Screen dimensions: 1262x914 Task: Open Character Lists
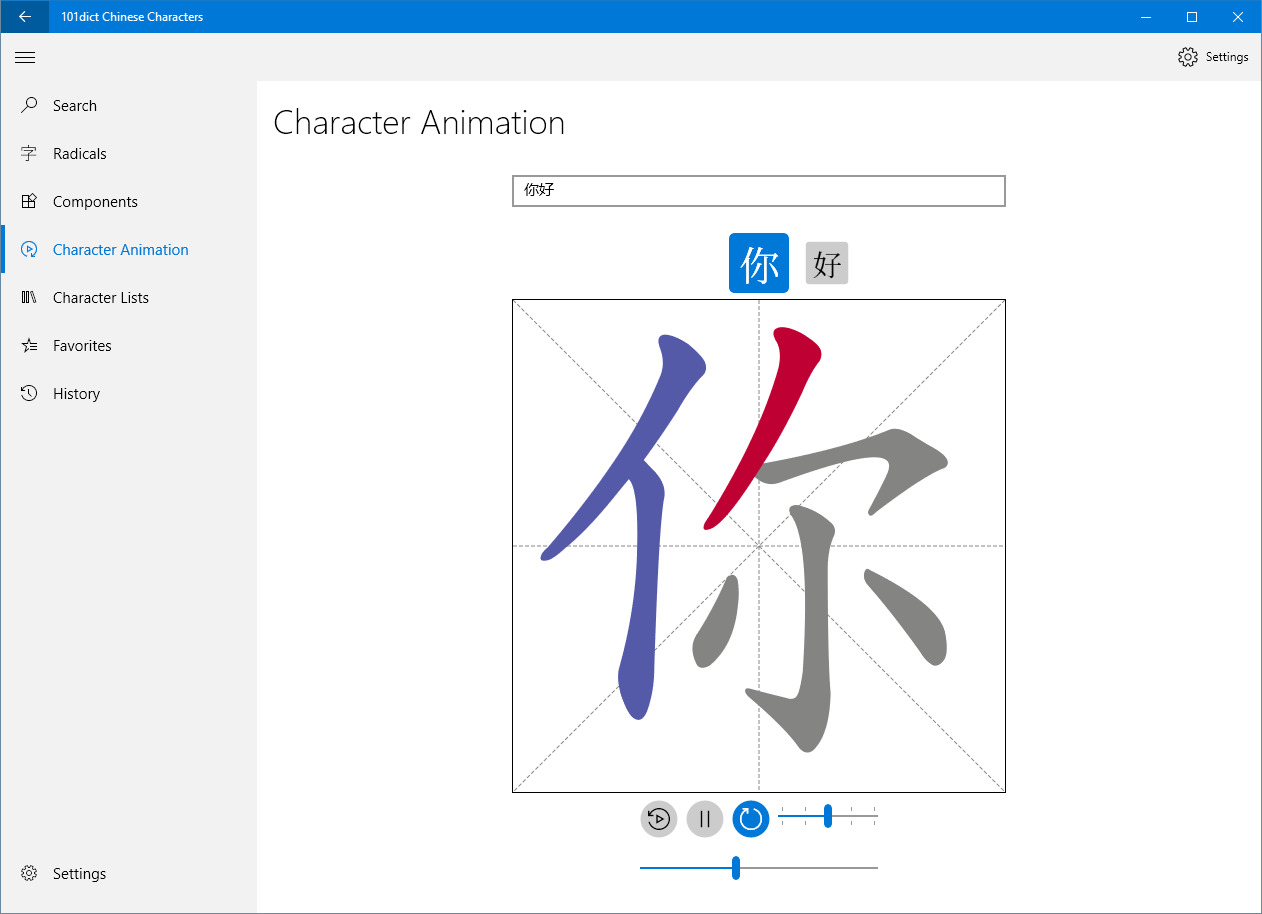click(100, 298)
